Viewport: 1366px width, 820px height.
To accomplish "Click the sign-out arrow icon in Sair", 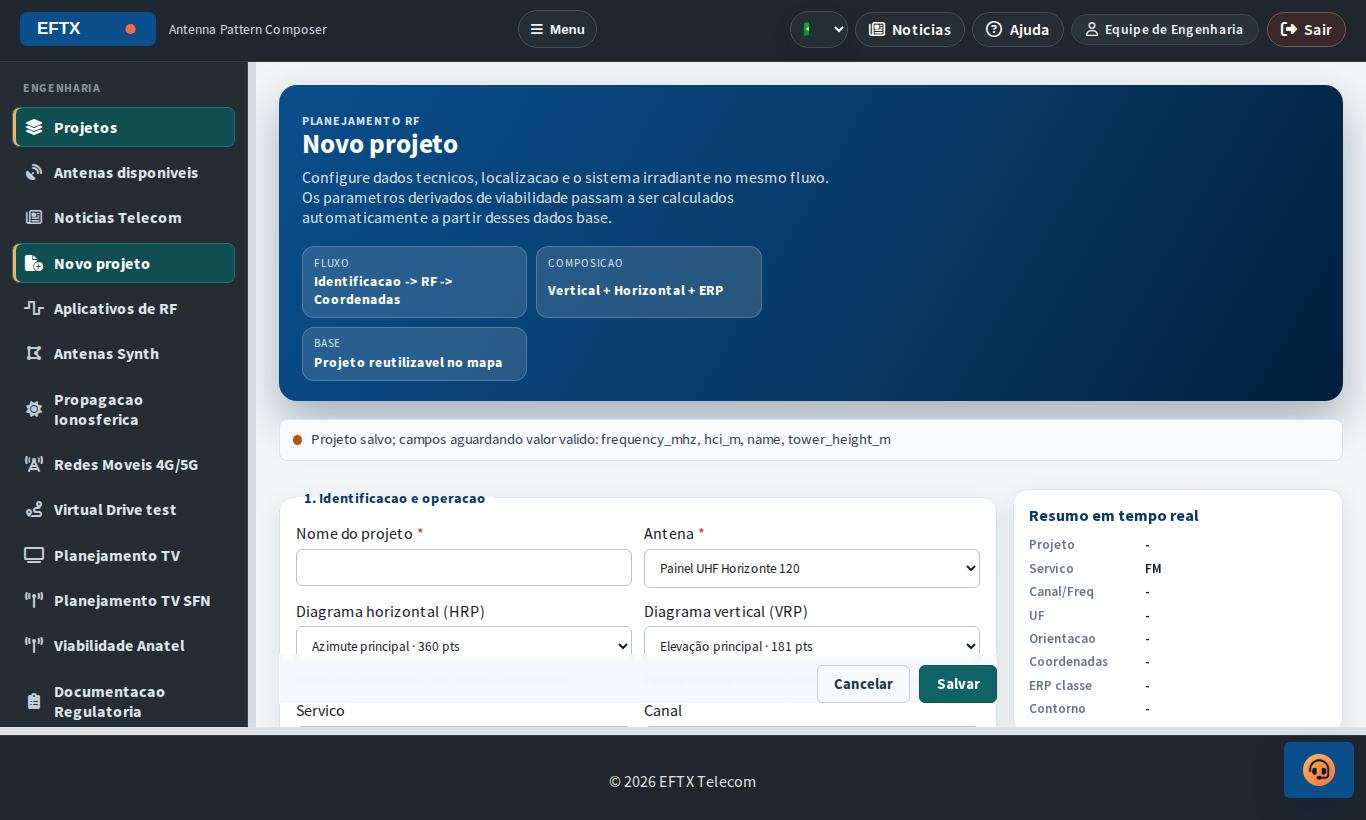I will click(1289, 29).
